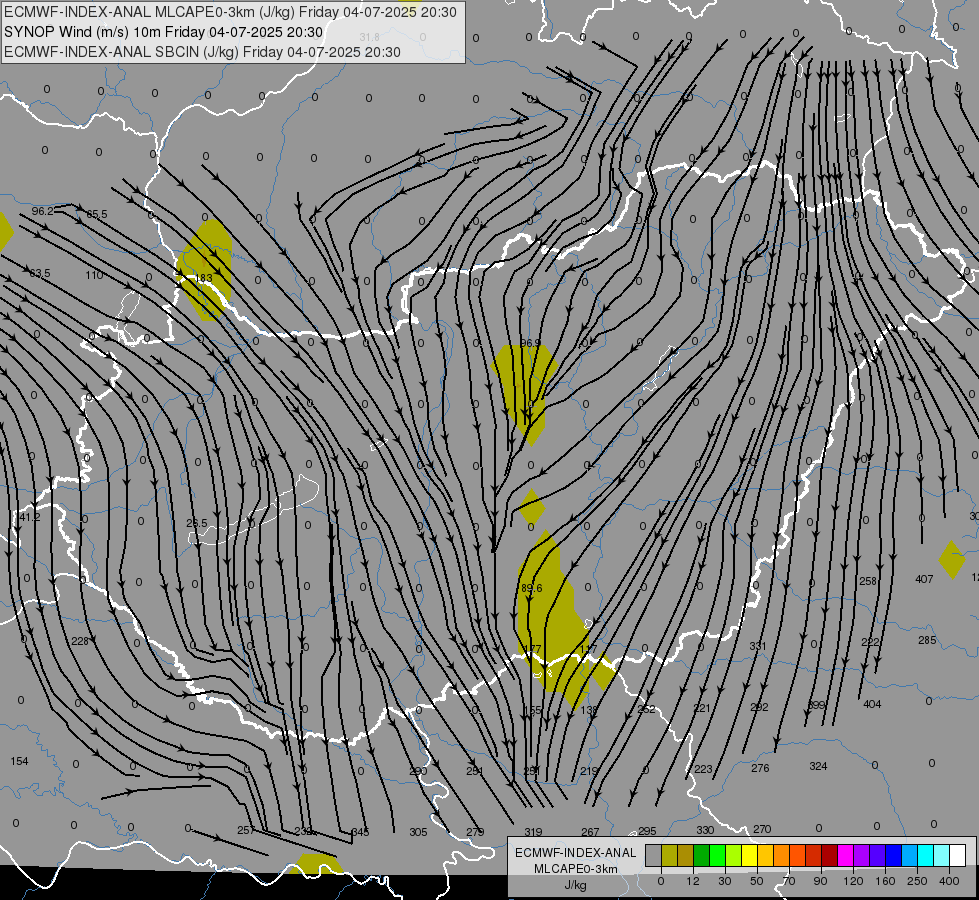Click the SYNOP Wind 10m title line

[164, 32]
